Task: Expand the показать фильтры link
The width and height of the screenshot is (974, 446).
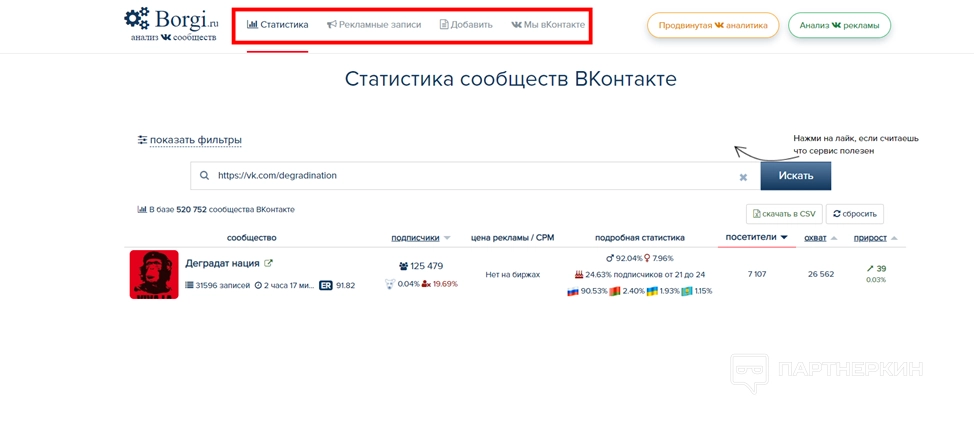Action: click(x=189, y=140)
